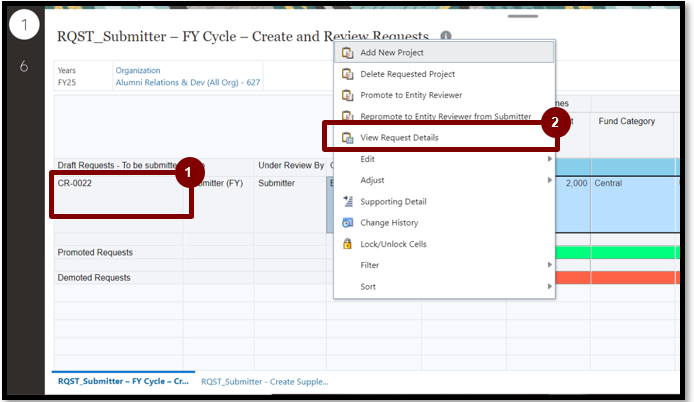Click the Lock/Unlock Cells padlock icon
Viewport: 694px width, 402px height.
347,244
